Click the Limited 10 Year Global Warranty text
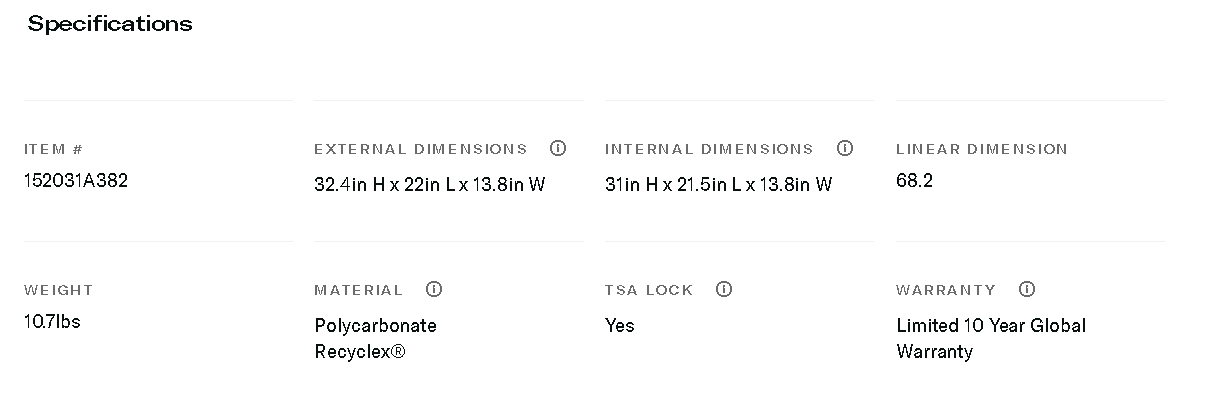 [x=990, y=338]
